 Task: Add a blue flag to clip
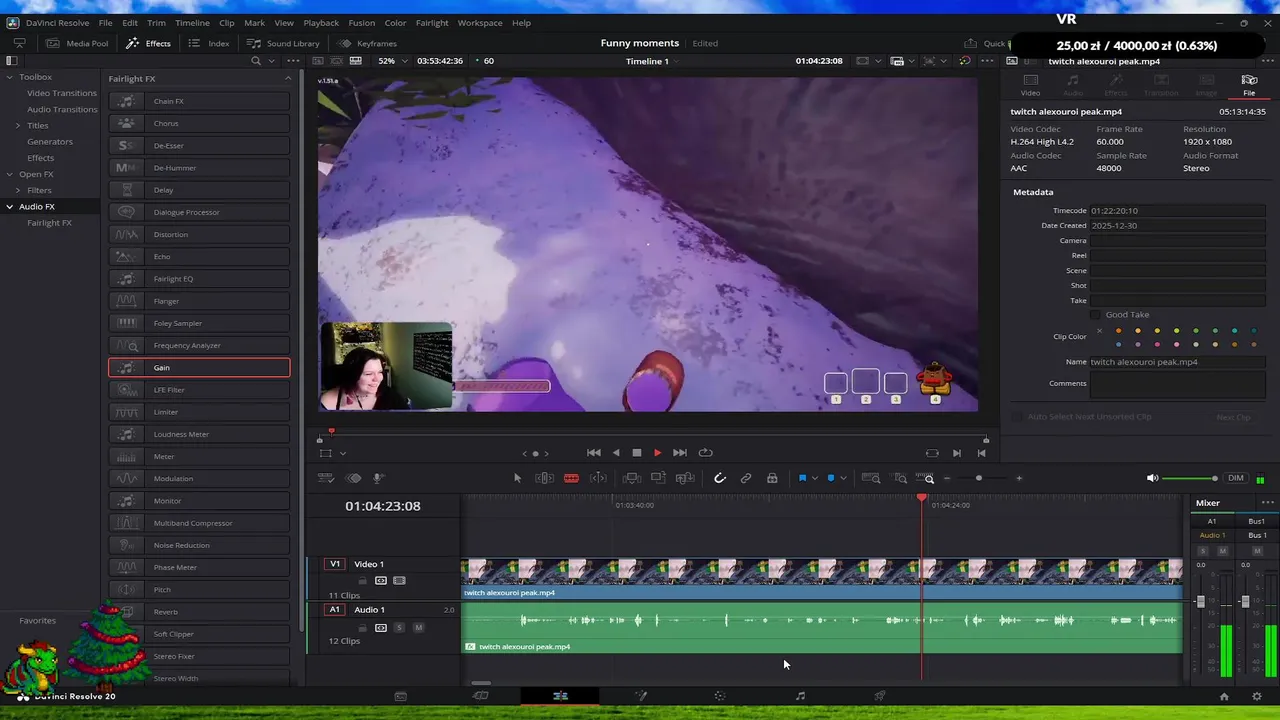coord(802,478)
